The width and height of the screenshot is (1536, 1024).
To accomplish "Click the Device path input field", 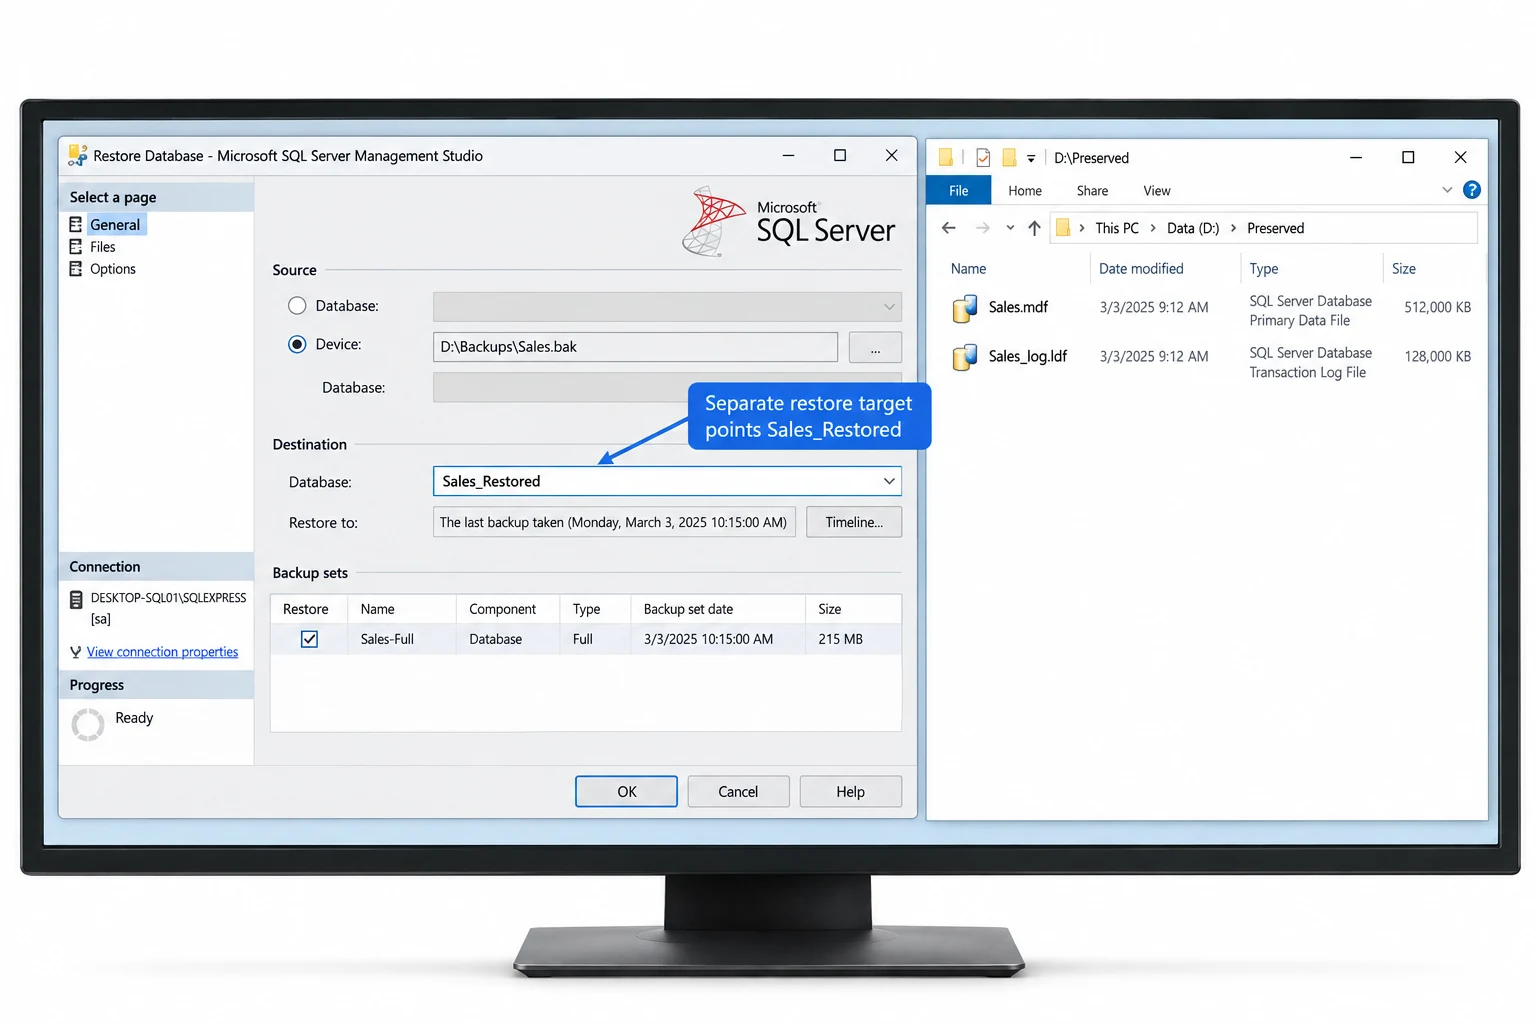I will click(635, 347).
